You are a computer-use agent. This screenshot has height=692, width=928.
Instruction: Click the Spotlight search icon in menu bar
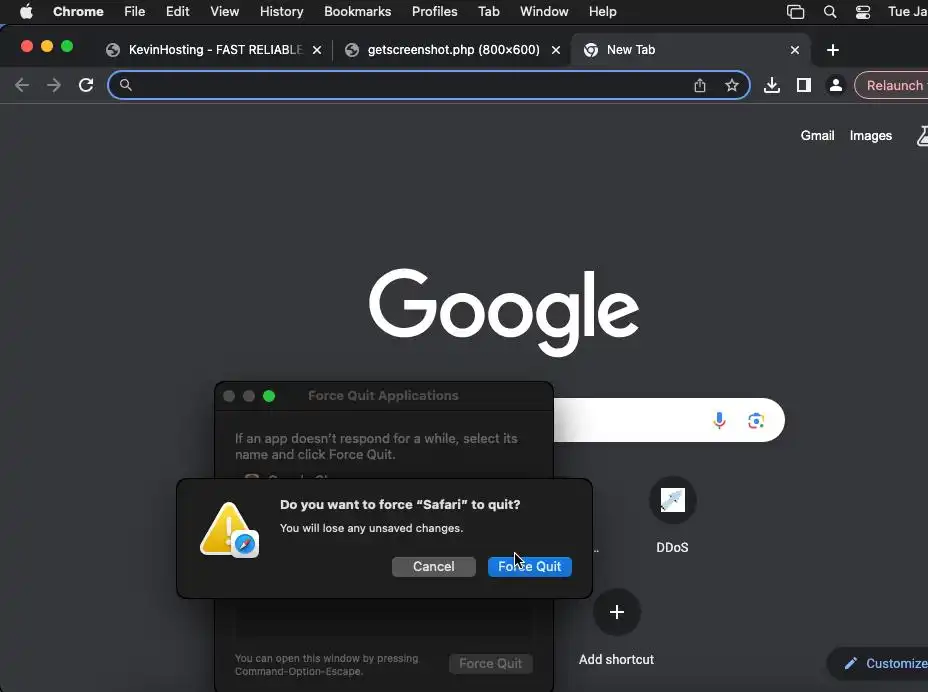coord(830,12)
